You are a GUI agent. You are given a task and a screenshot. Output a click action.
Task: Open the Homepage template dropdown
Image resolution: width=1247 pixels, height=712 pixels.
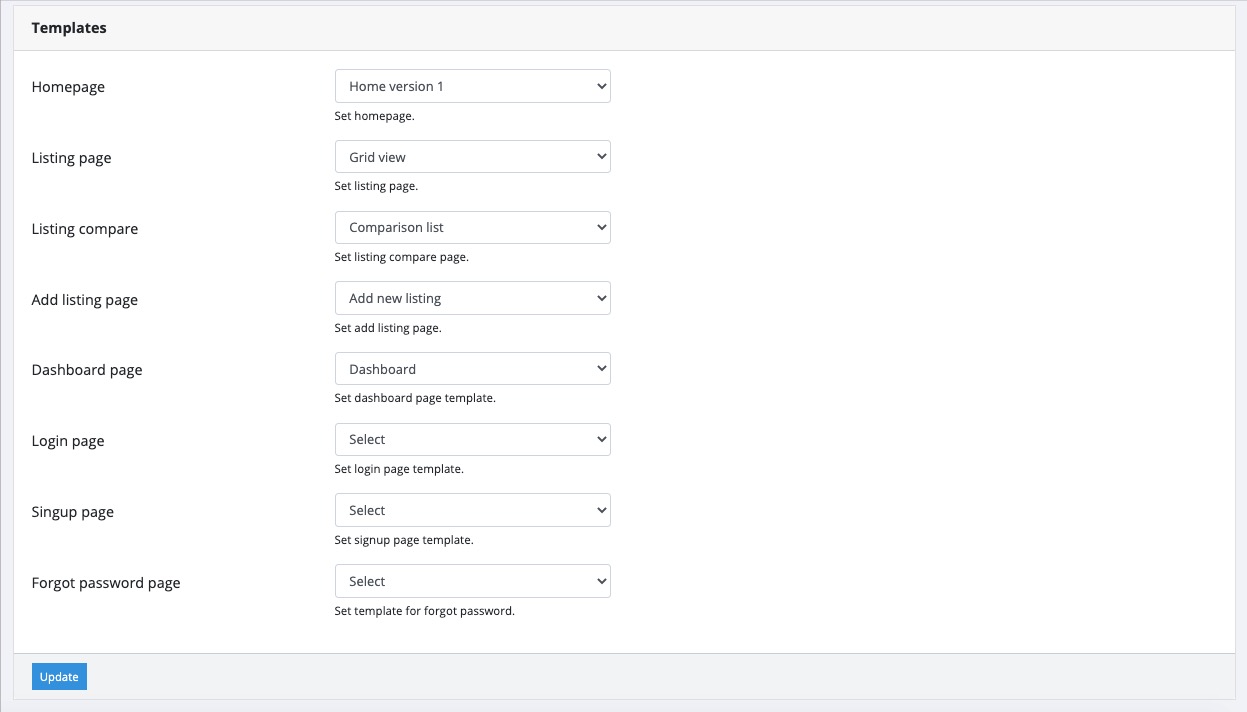472,86
